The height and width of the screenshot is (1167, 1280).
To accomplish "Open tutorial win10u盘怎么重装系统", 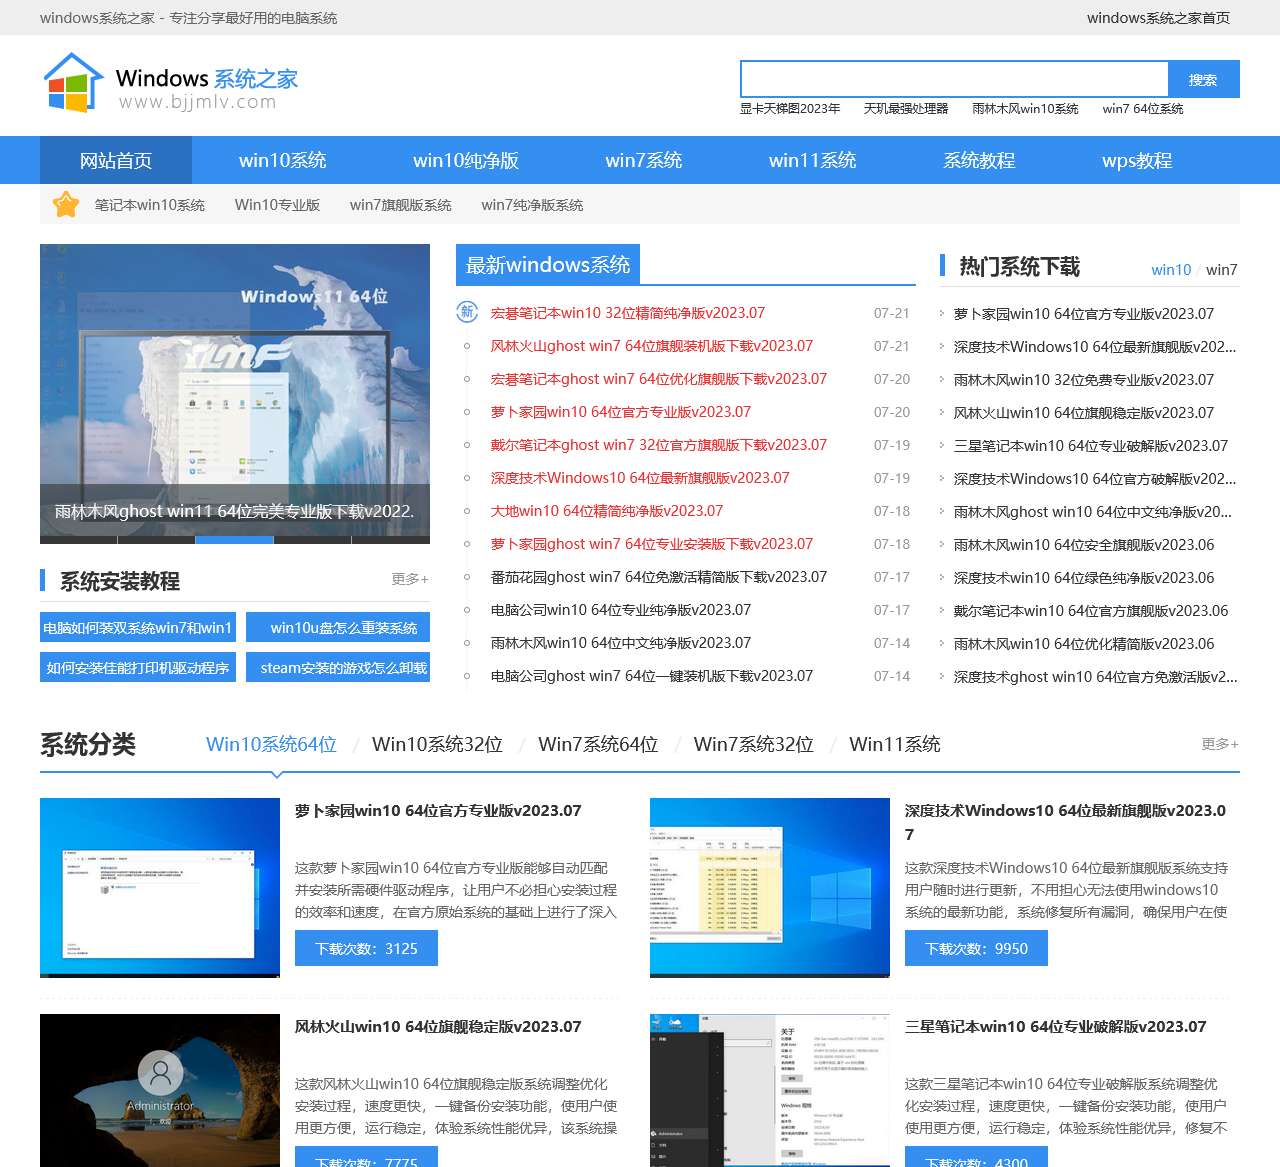I will coord(338,627).
